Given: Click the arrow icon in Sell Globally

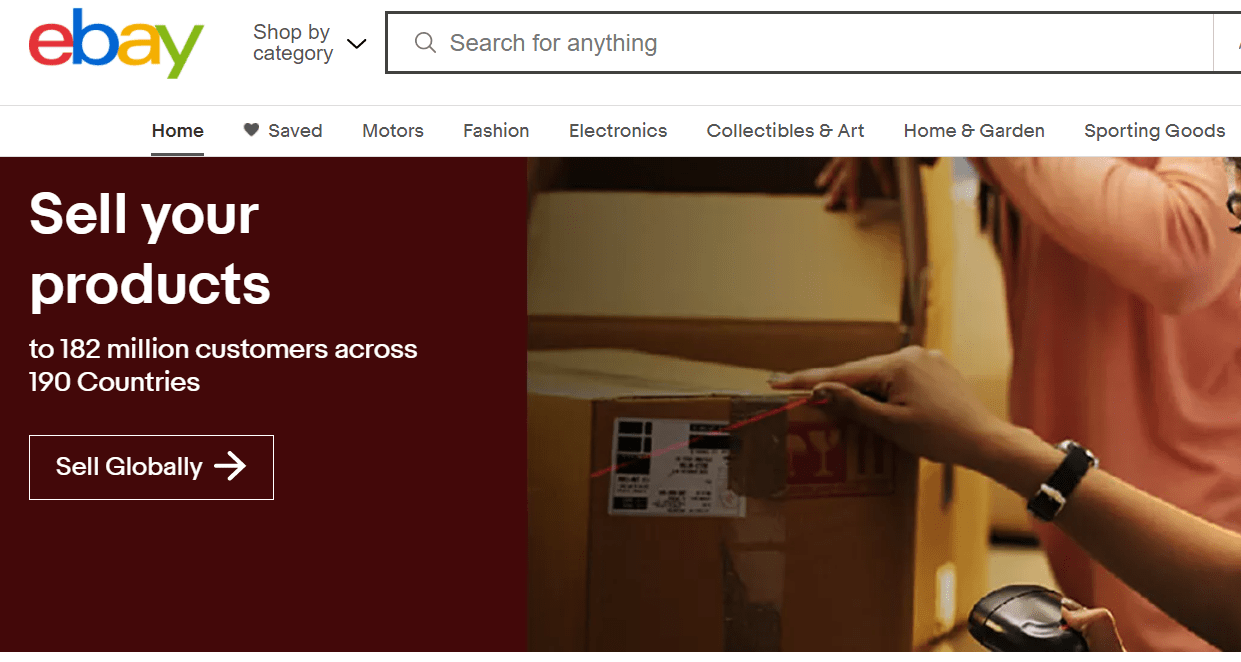Looking at the screenshot, I should tap(230, 466).
